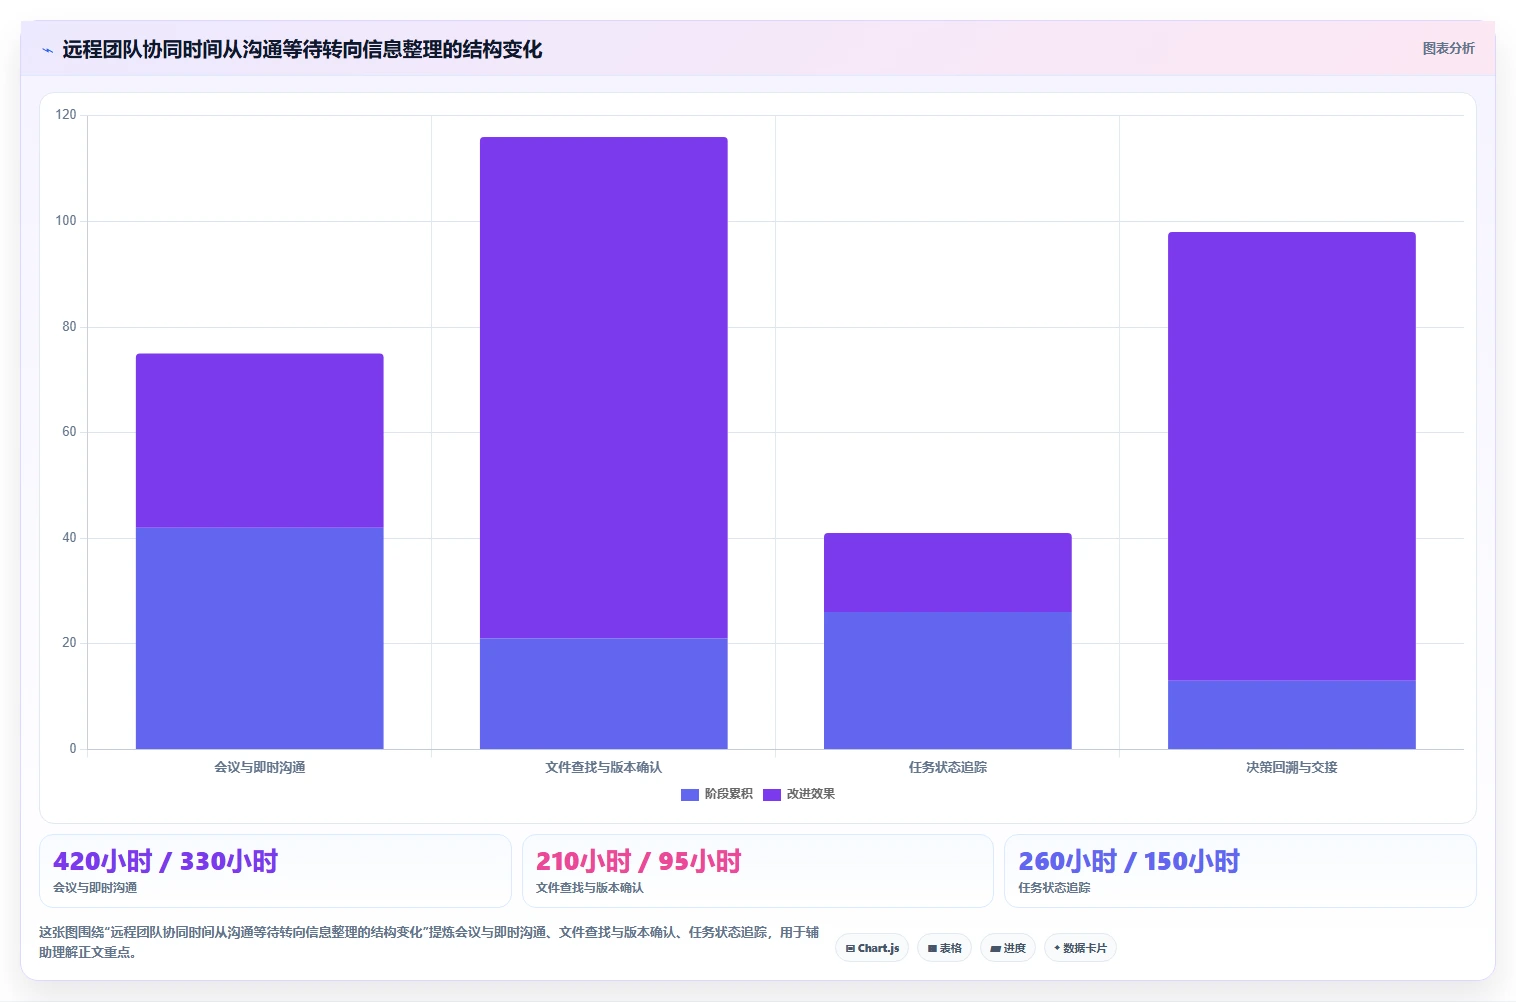Click the 100 y-axis tick label

(x=66, y=221)
